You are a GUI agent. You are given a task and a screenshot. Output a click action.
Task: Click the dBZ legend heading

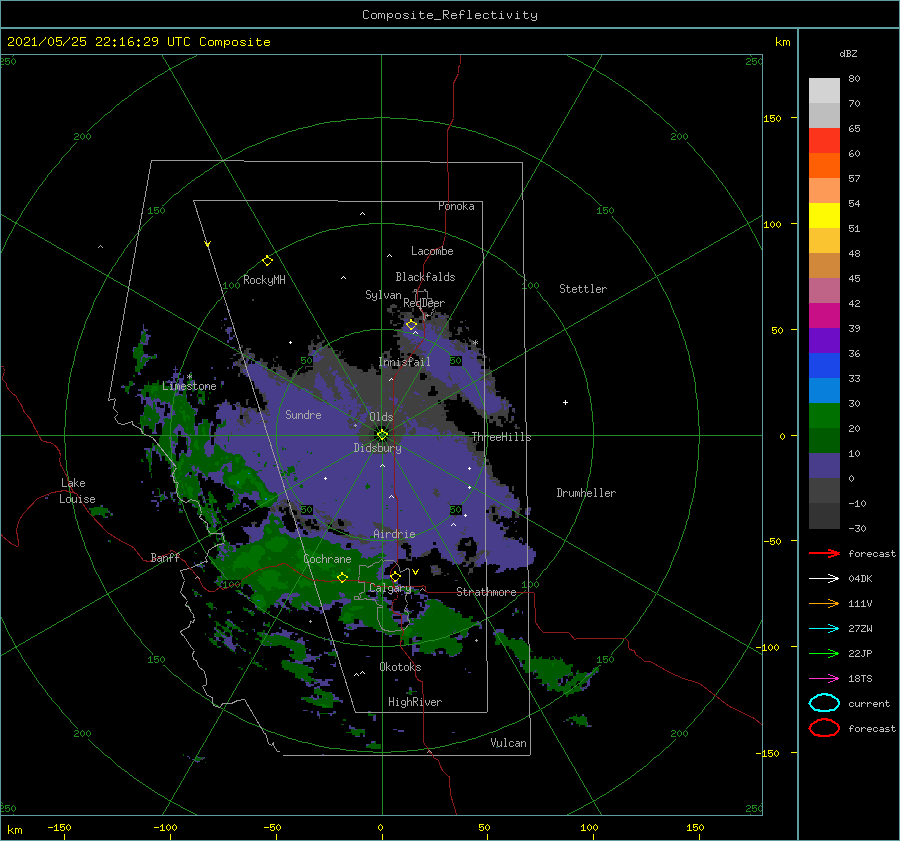848,53
